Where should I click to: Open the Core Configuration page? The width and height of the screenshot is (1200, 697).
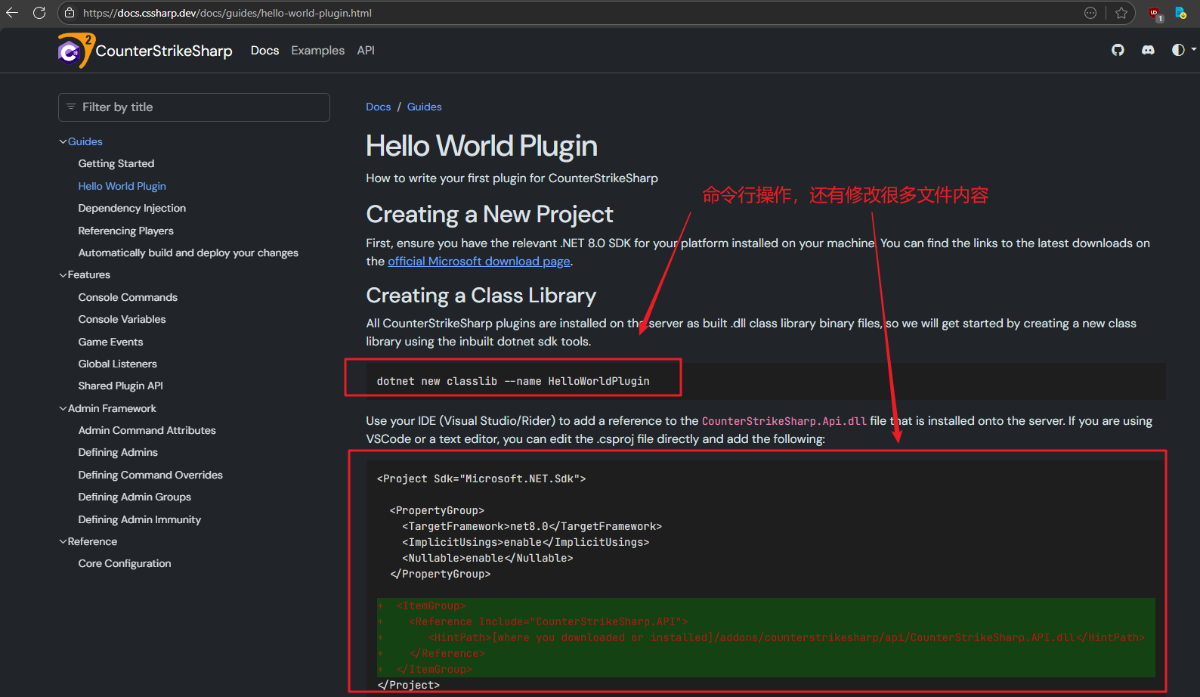click(125, 564)
